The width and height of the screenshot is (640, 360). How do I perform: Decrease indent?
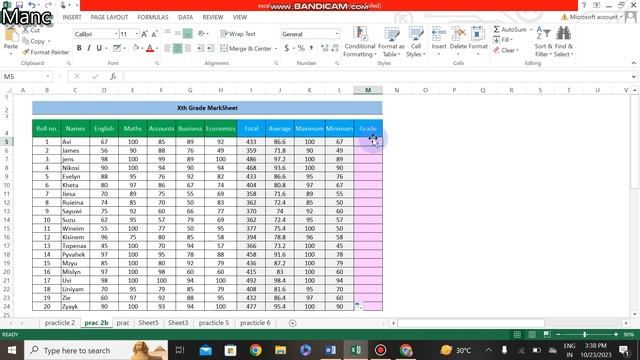200,48
